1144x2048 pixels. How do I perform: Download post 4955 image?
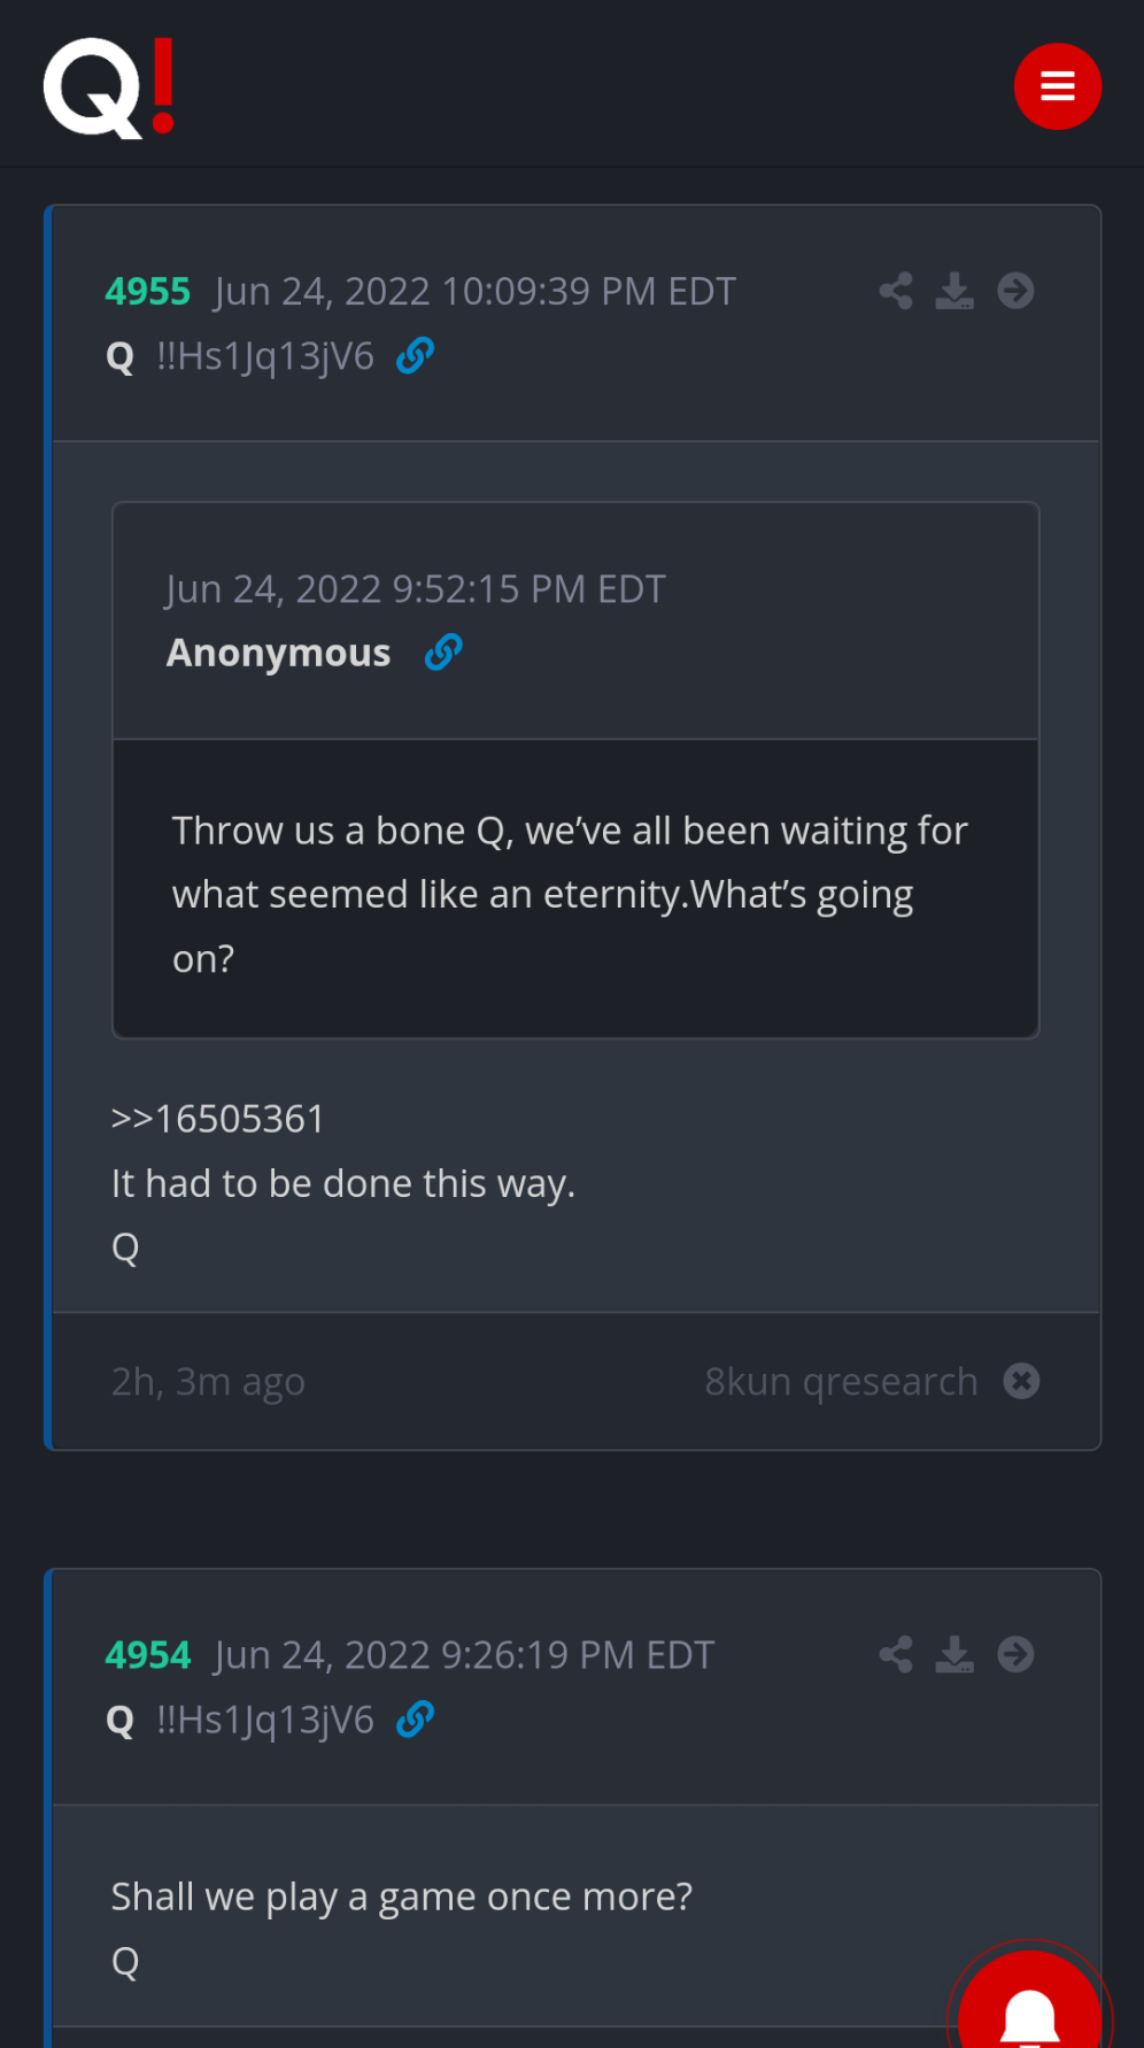click(954, 291)
